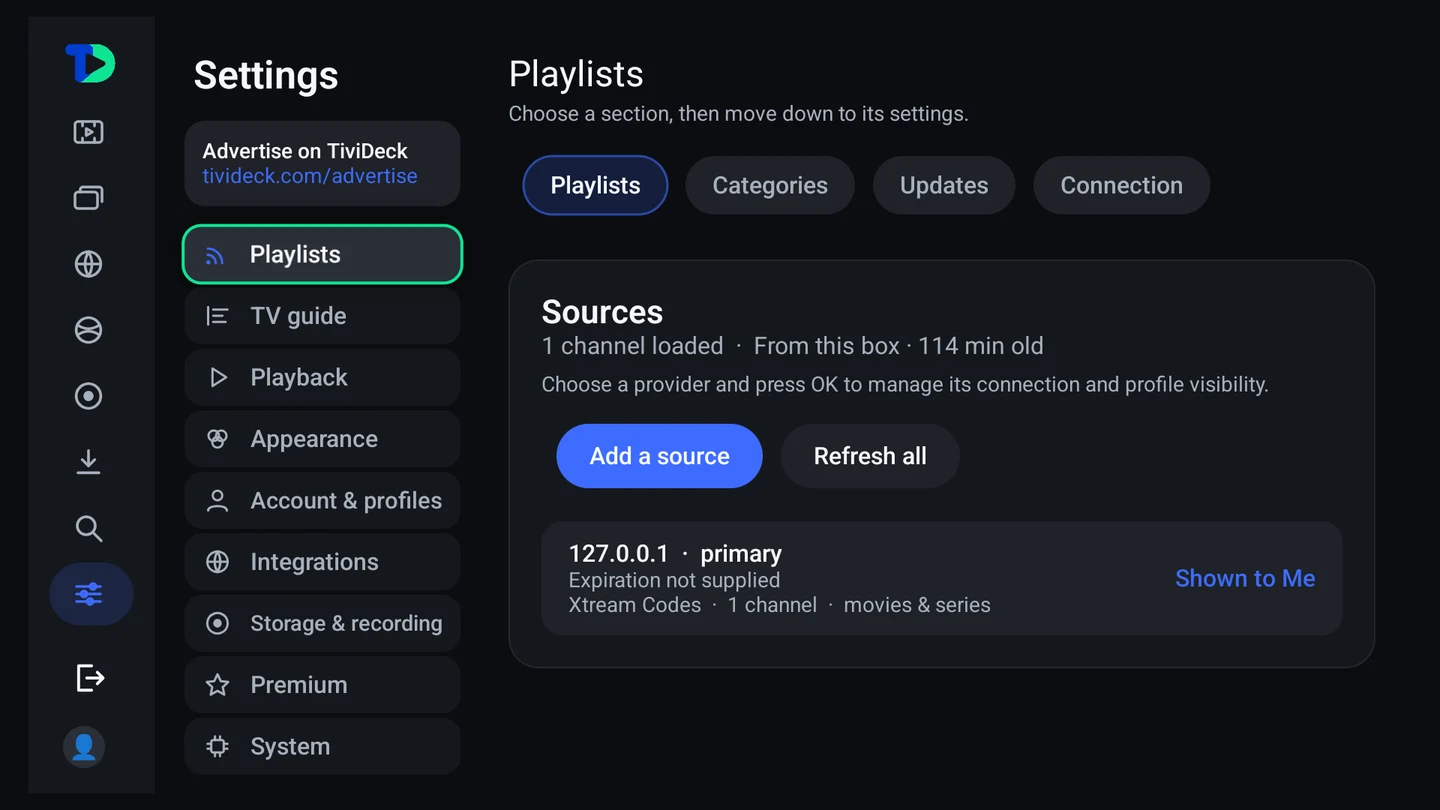Open the downloads arrow icon in sidebar
This screenshot has height=810, width=1440.
point(89,462)
